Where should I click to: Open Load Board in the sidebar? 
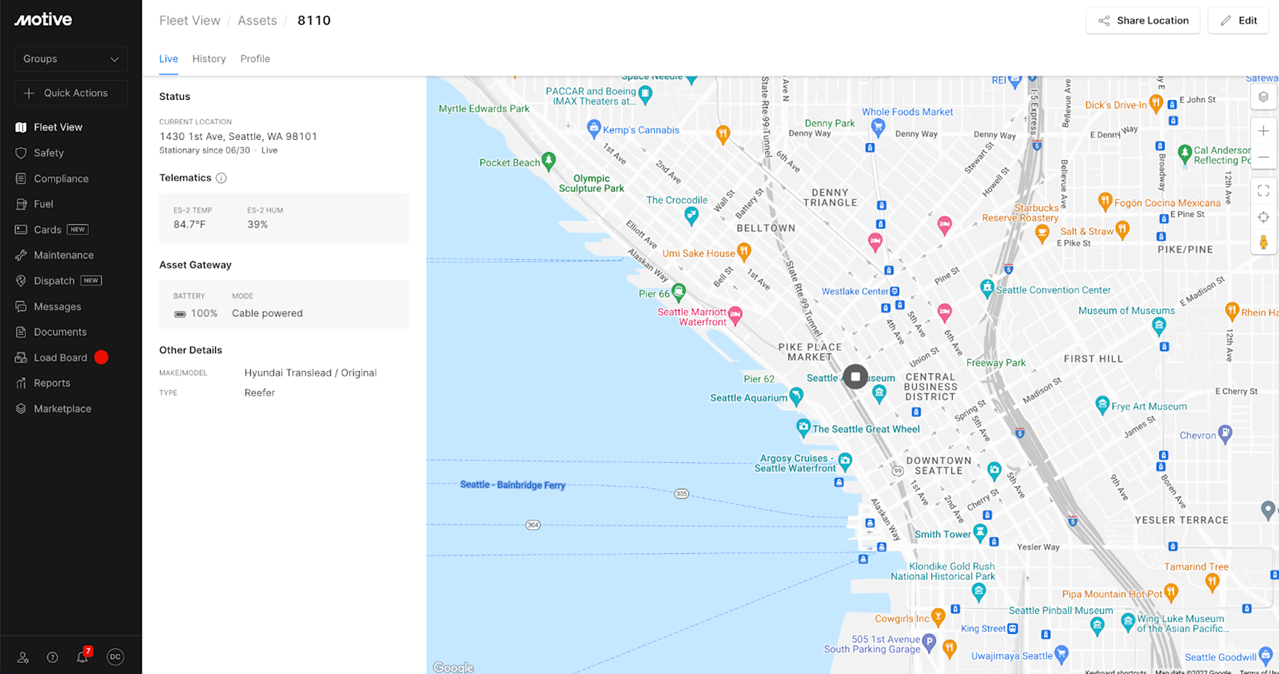pos(60,357)
